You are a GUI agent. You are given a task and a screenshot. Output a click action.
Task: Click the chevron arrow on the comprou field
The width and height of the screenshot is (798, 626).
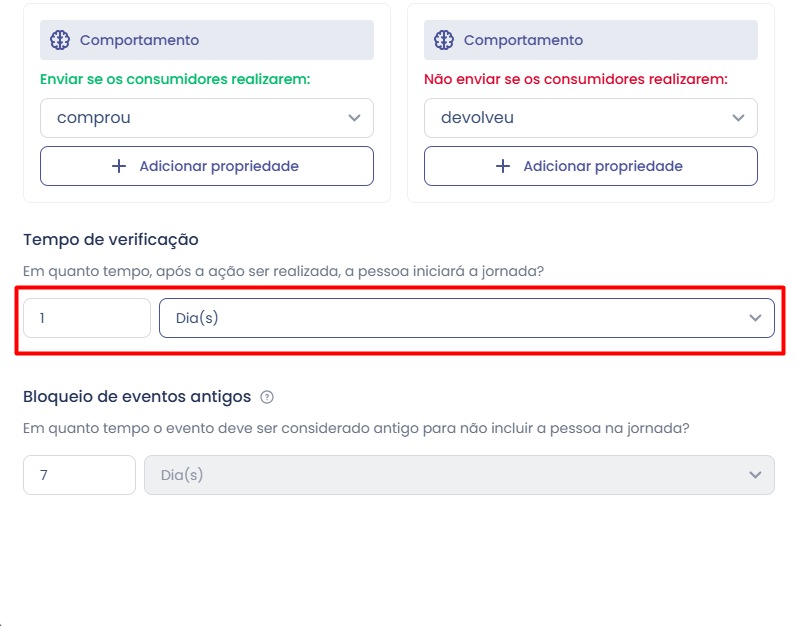(354, 118)
